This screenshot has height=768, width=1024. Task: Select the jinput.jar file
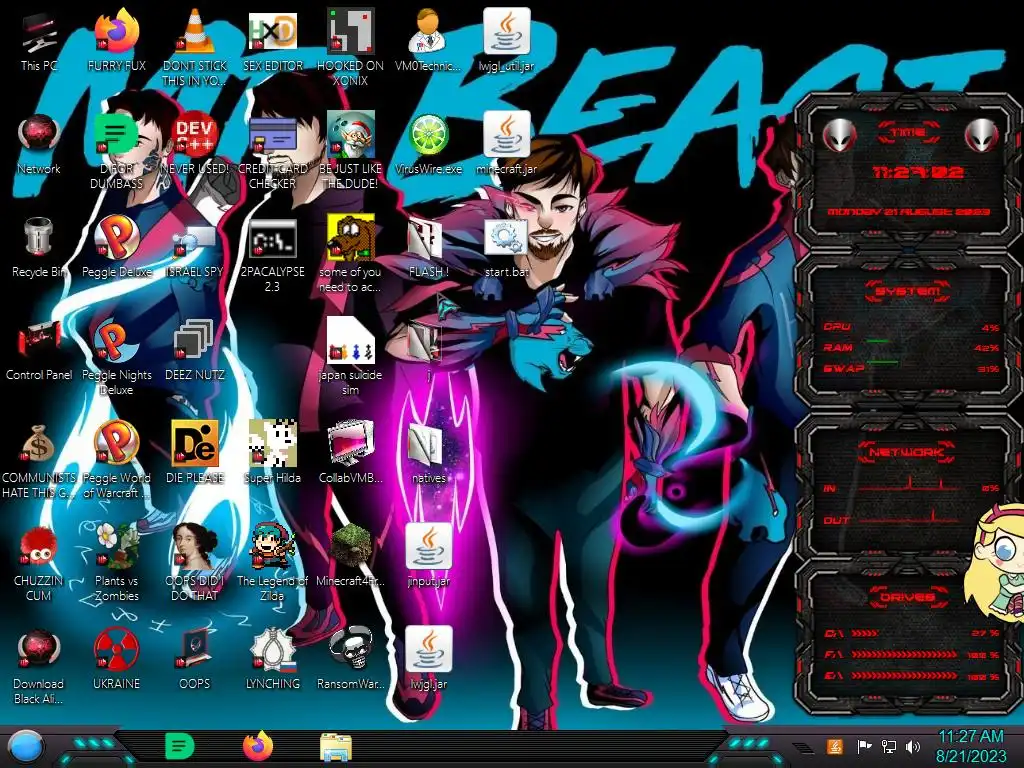click(428, 555)
